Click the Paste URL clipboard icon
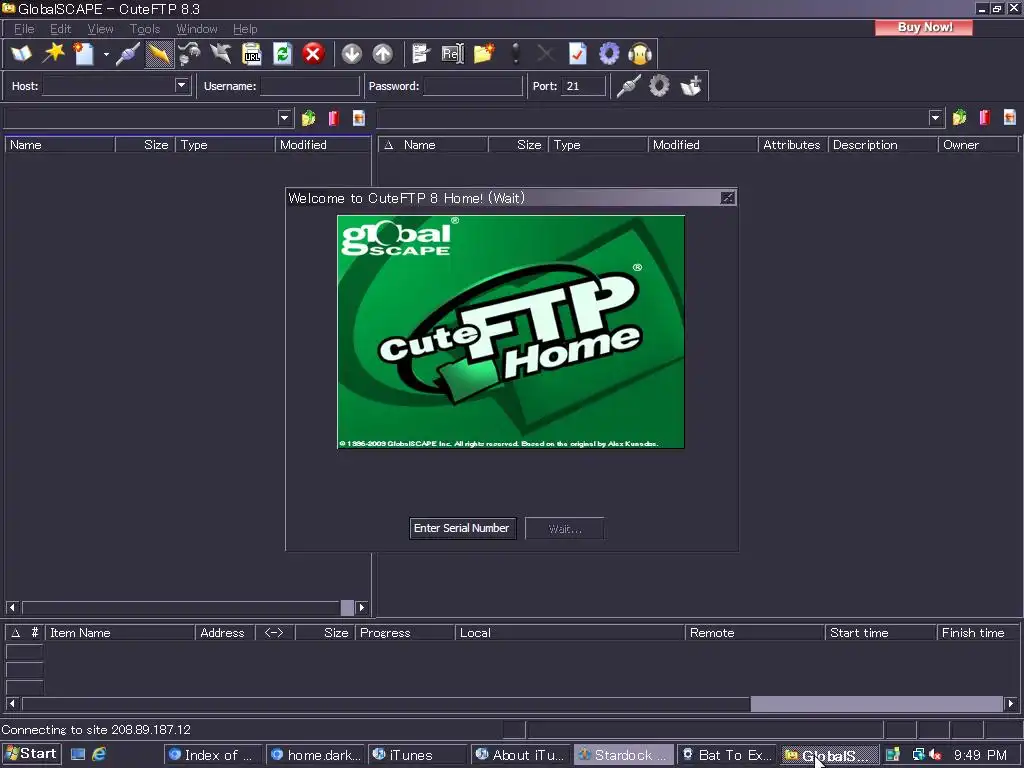The image size is (1024, 768). coord(251,54)
